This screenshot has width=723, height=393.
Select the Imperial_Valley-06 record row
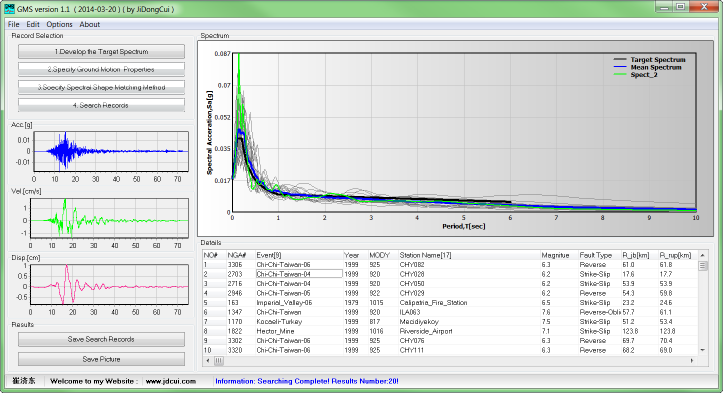[x=450, y=303]
